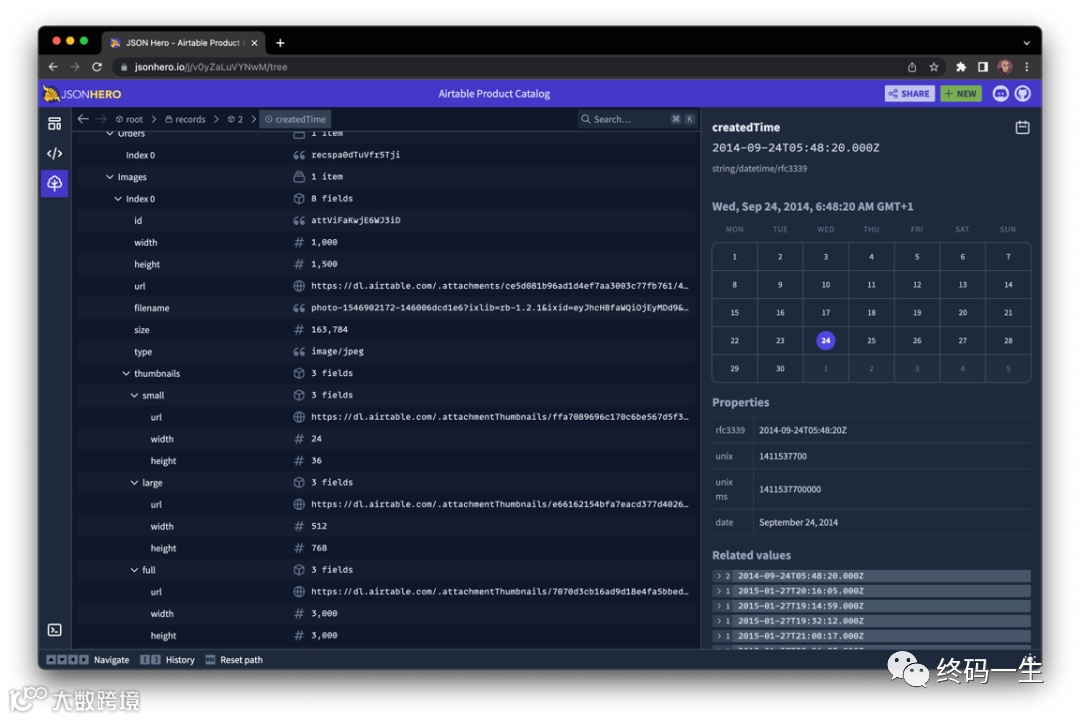Select createdTime in the breadcrumb path
1080x720 pixels.
(295, 119)
